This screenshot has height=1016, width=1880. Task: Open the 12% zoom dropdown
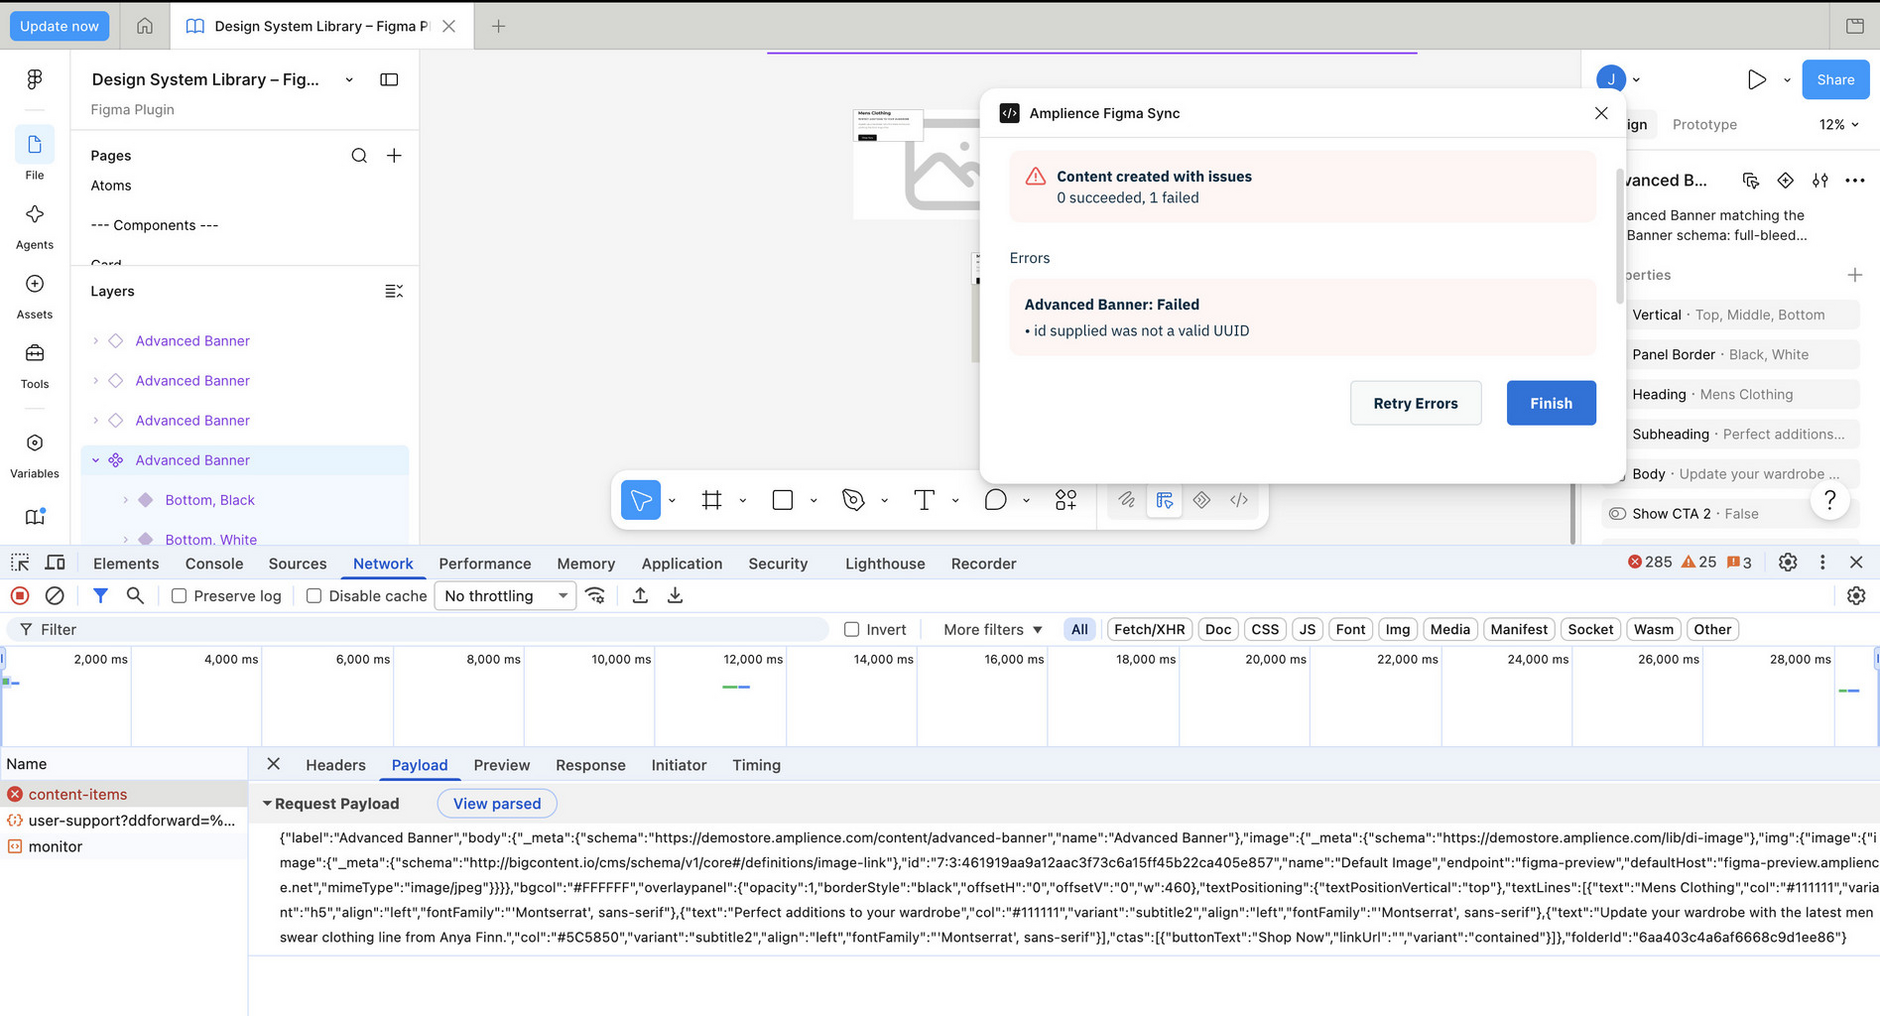[1839, 125]
